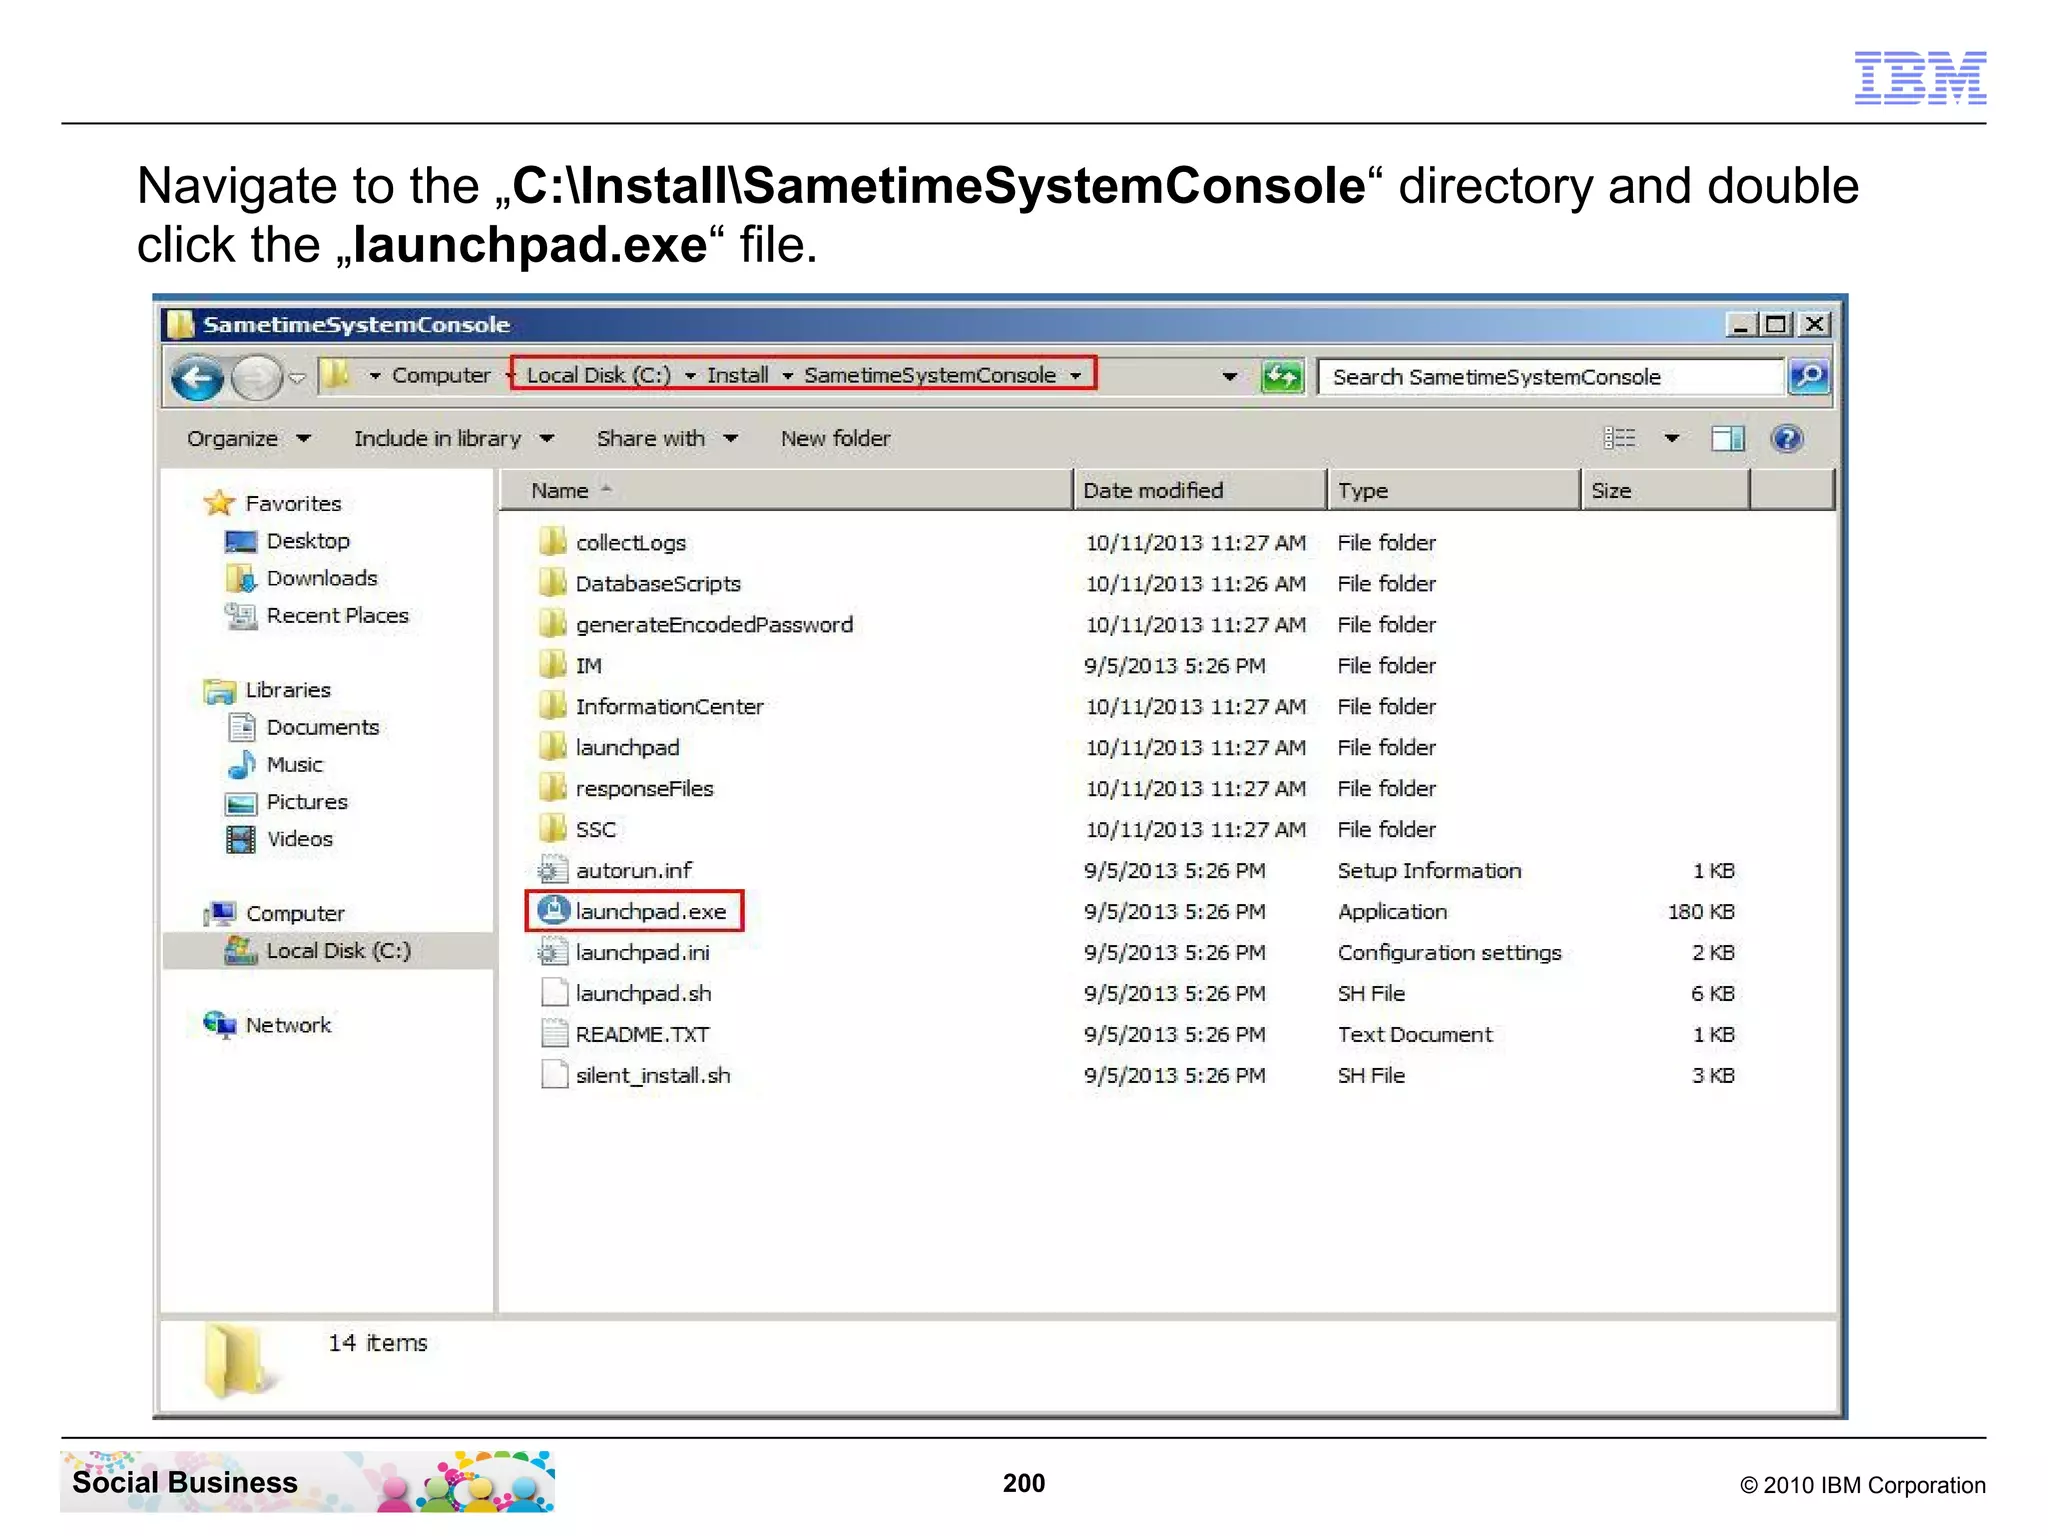Select the responseFiles folder icon
Image resolution: width=2048 pixels, height=1536 pixels.
tap(552, 787)
